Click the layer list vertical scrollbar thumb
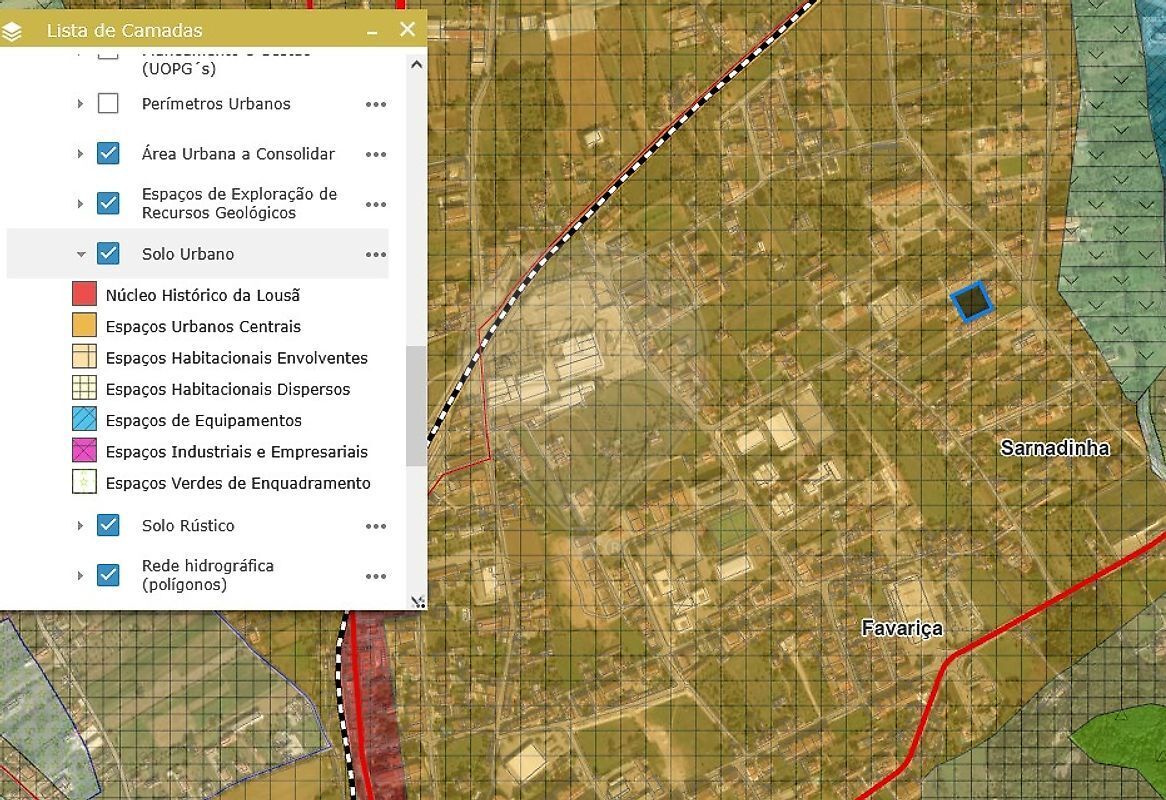 click(416, 405)
